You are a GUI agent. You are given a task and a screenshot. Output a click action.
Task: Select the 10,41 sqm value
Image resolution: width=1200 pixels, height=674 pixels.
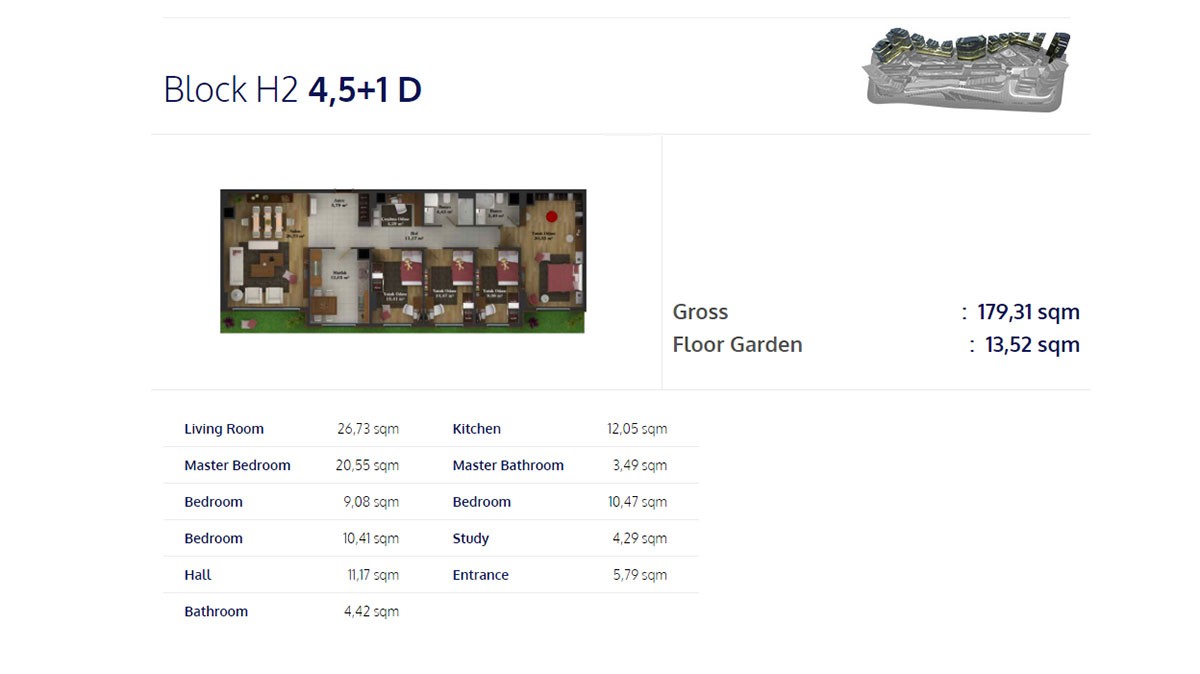click(x=370, y=538)
